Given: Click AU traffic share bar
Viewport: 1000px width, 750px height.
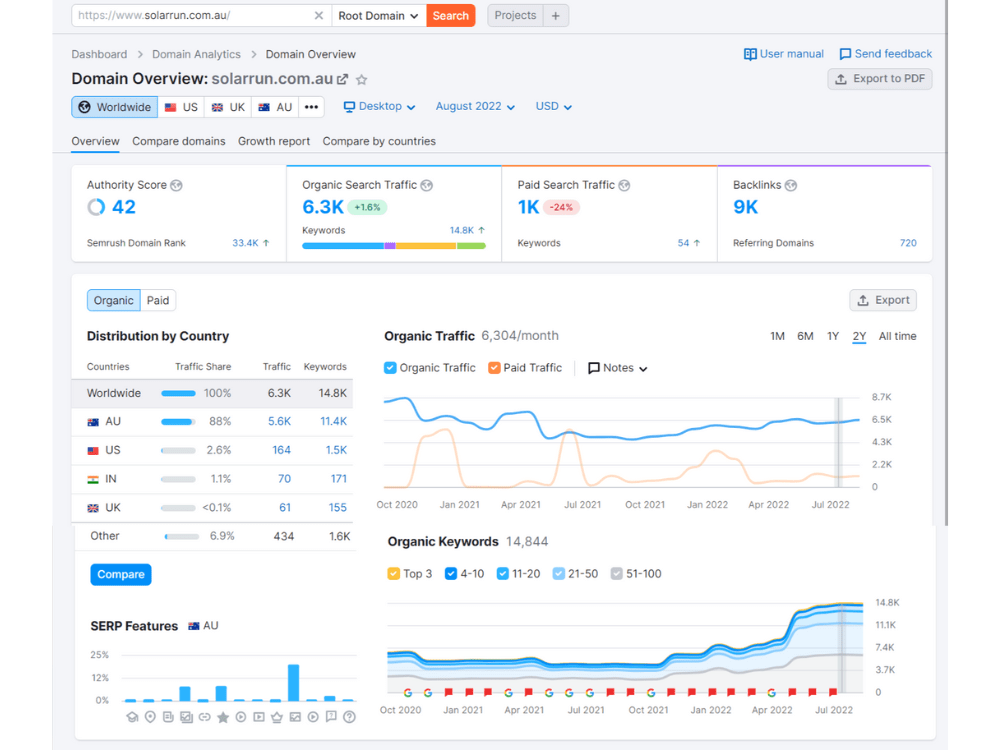Looking at the screenshot, I should 178,422.
